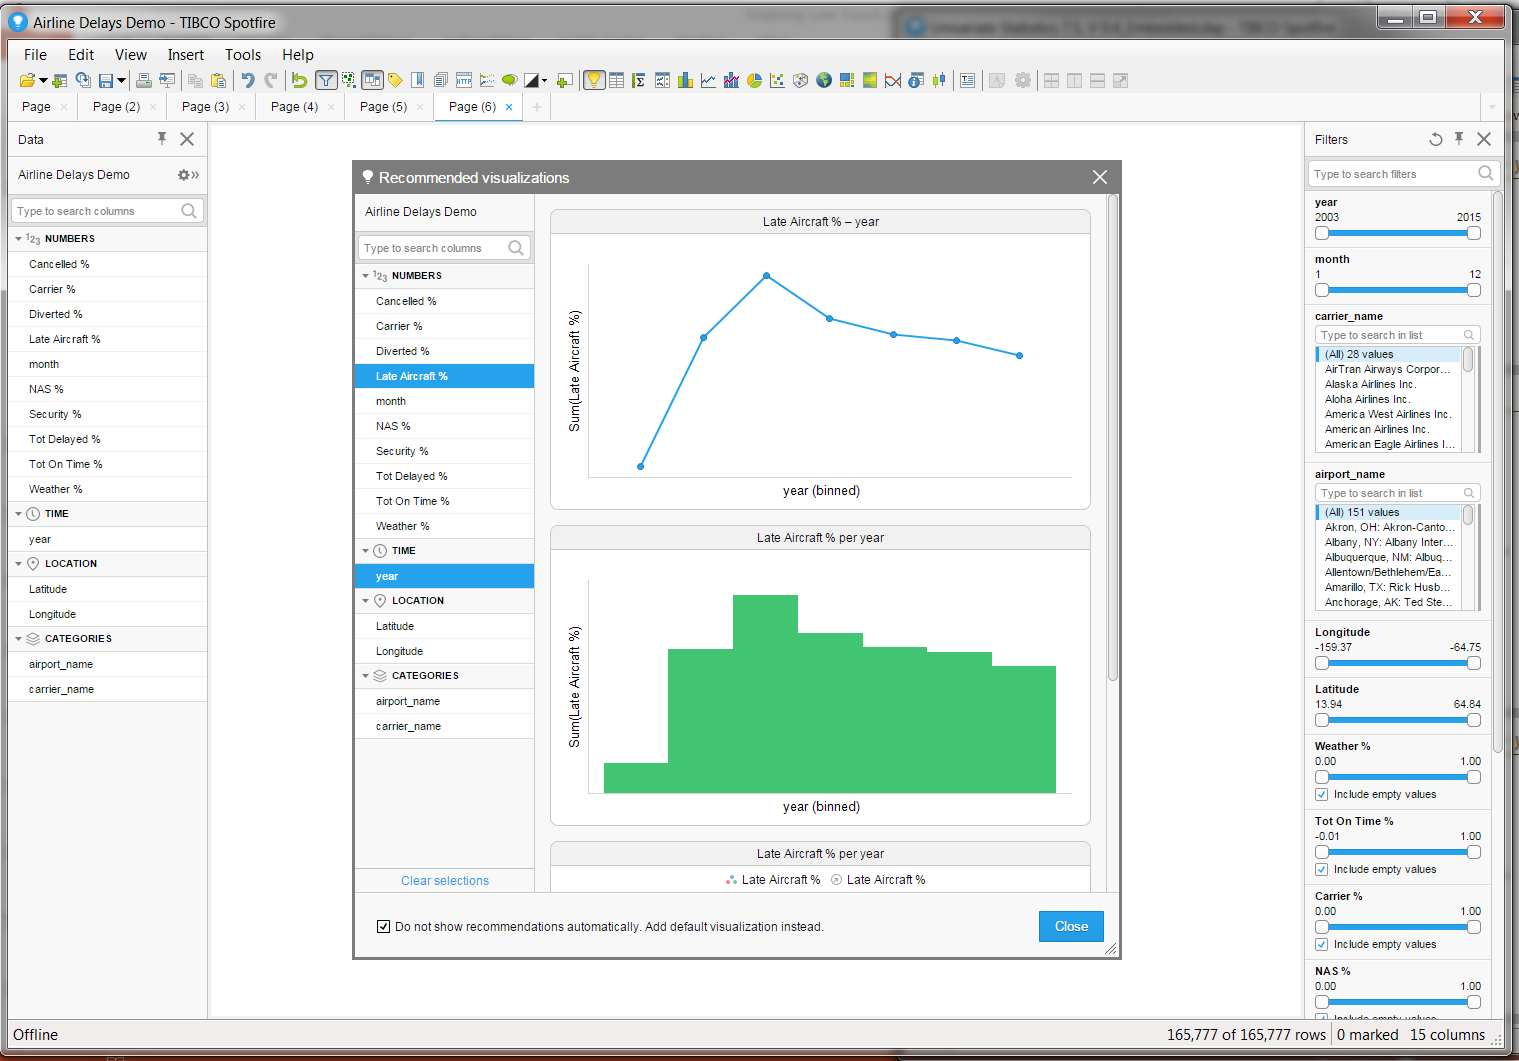Select the Bar Chart toolbar icon
Screen dimensions: 1519x1061
click(x=685, y=81)
